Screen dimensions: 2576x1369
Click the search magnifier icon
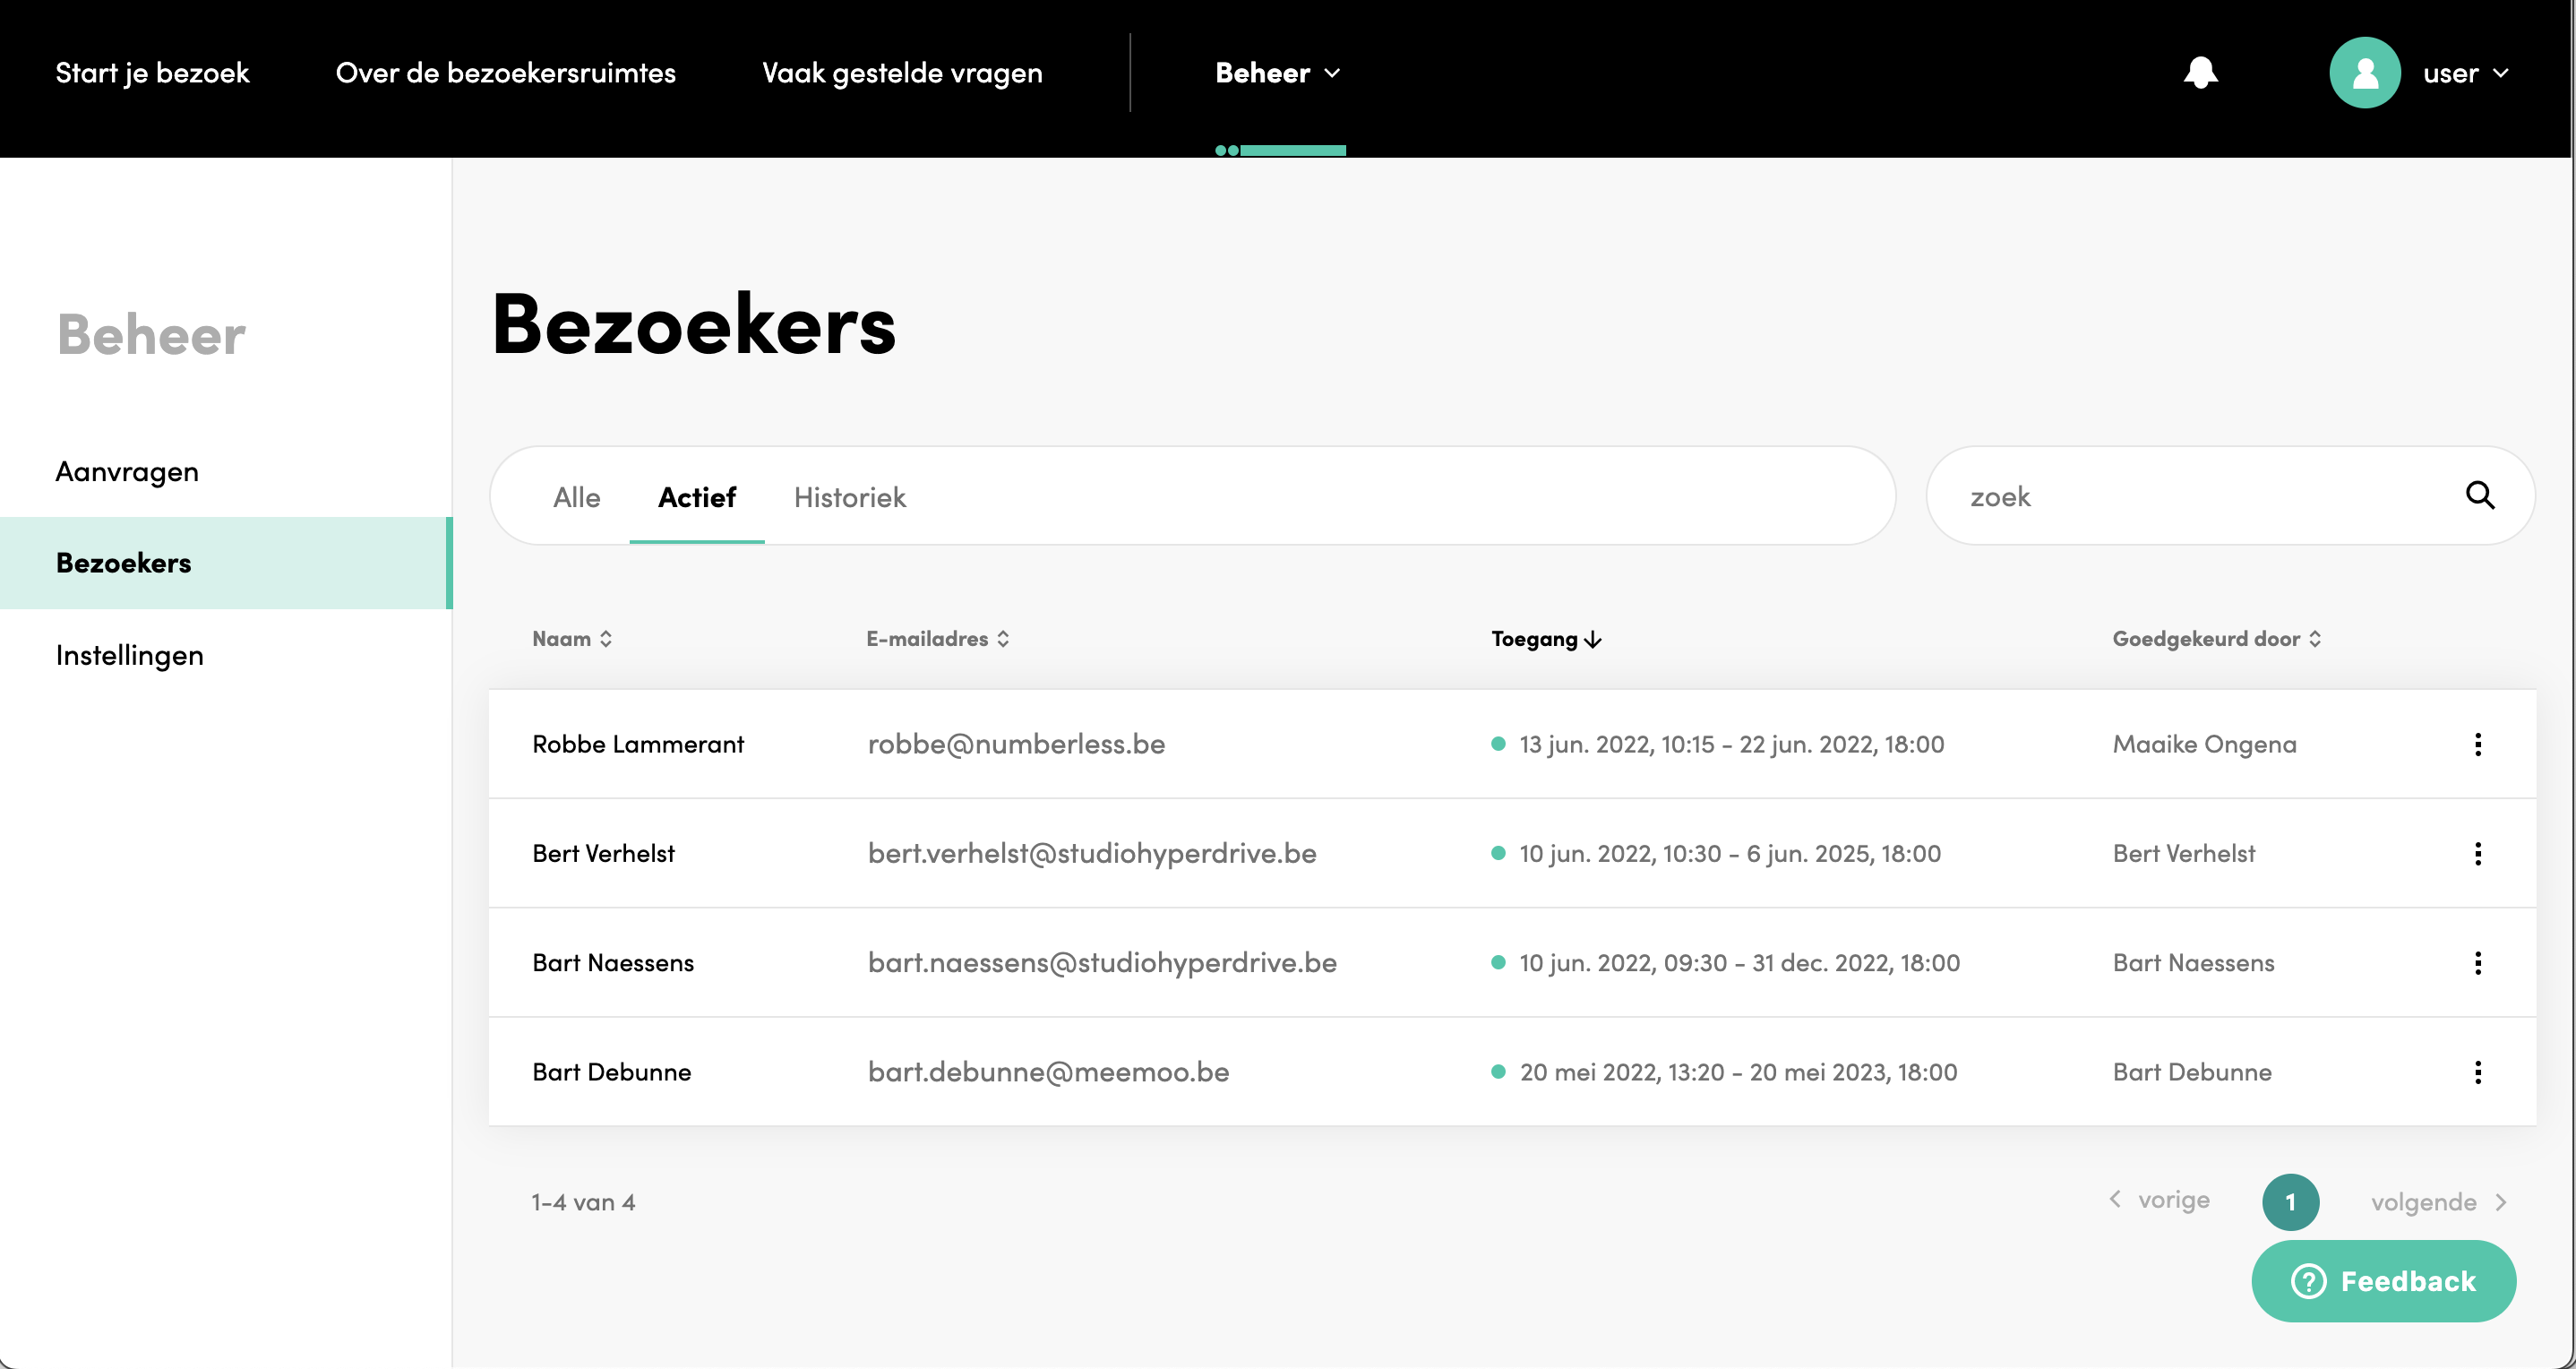pyautogui.click(x=2480, y=495)
